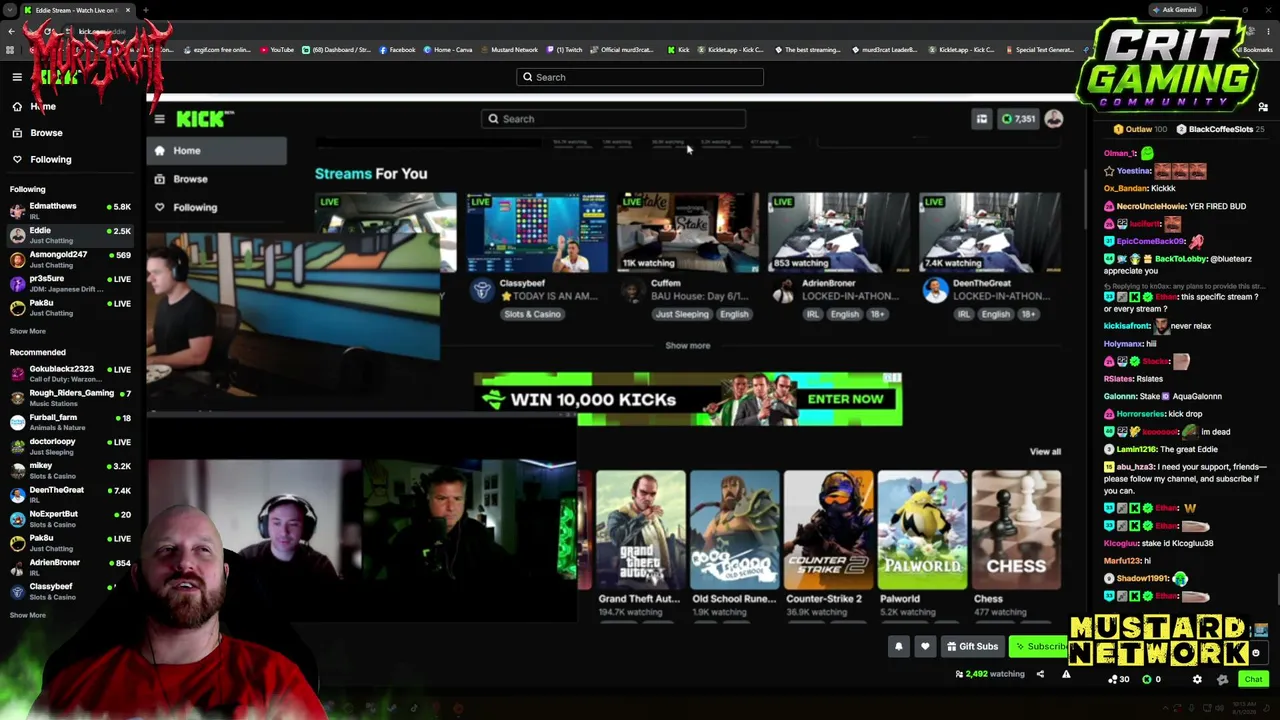Open Rough_Riders_Gaming in the Recommended list

70,397
